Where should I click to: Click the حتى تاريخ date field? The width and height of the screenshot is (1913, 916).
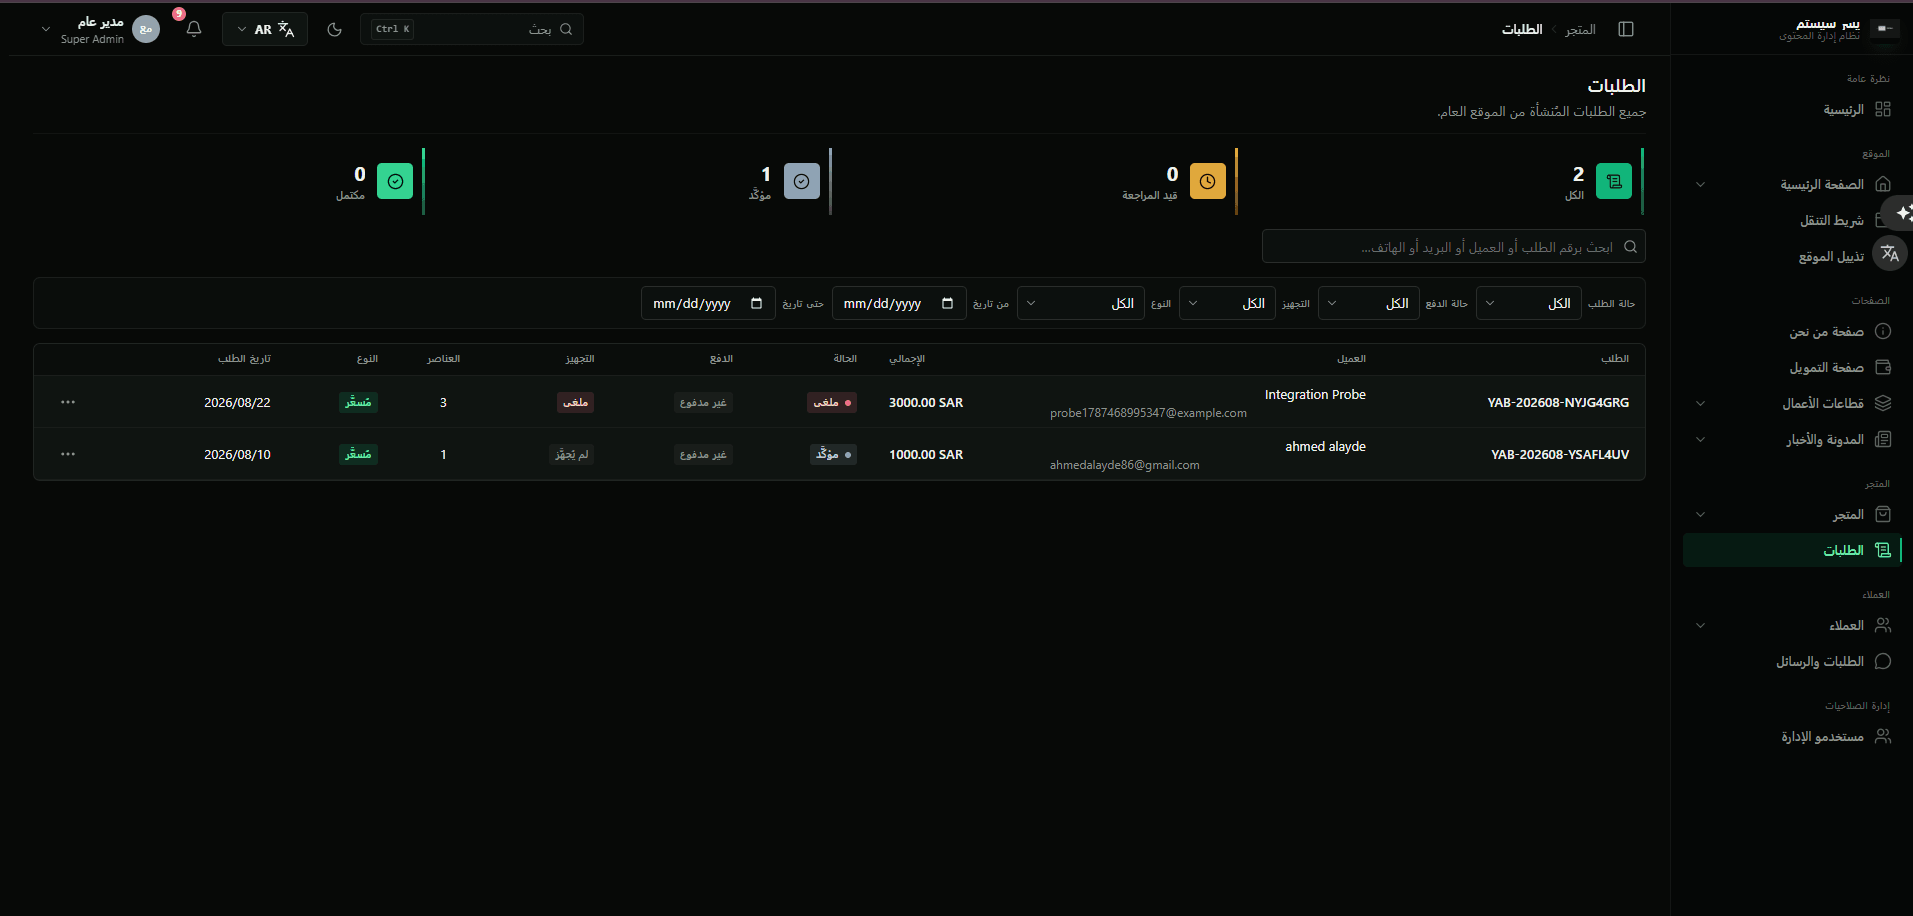click(708, 303)
